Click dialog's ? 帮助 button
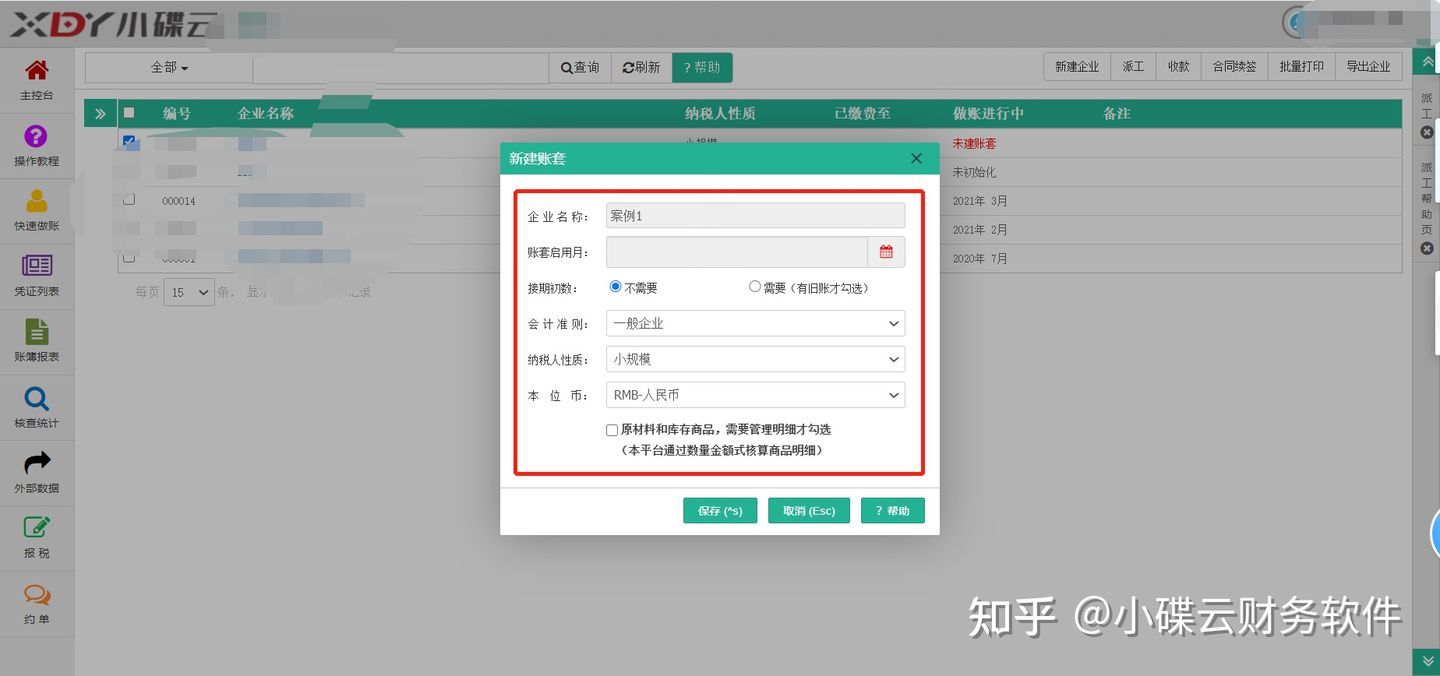 893,511
